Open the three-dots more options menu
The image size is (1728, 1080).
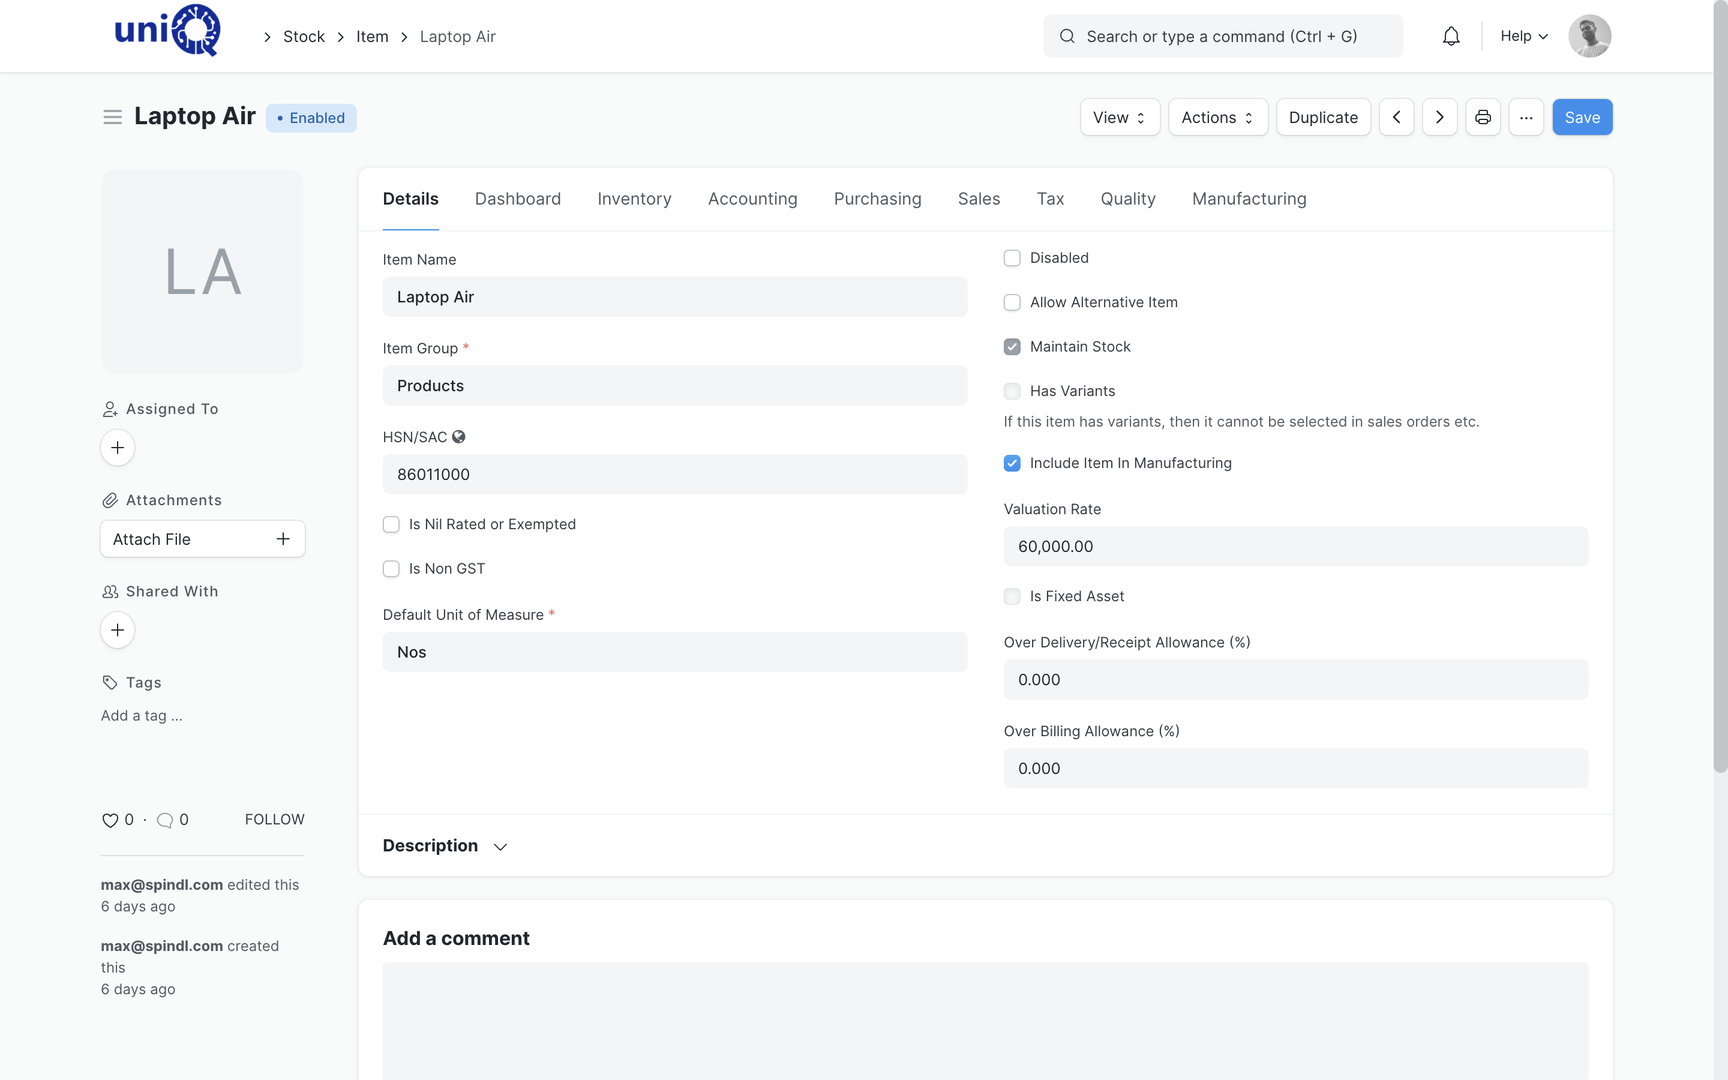pyautogui.click(x=1526, y=117)
